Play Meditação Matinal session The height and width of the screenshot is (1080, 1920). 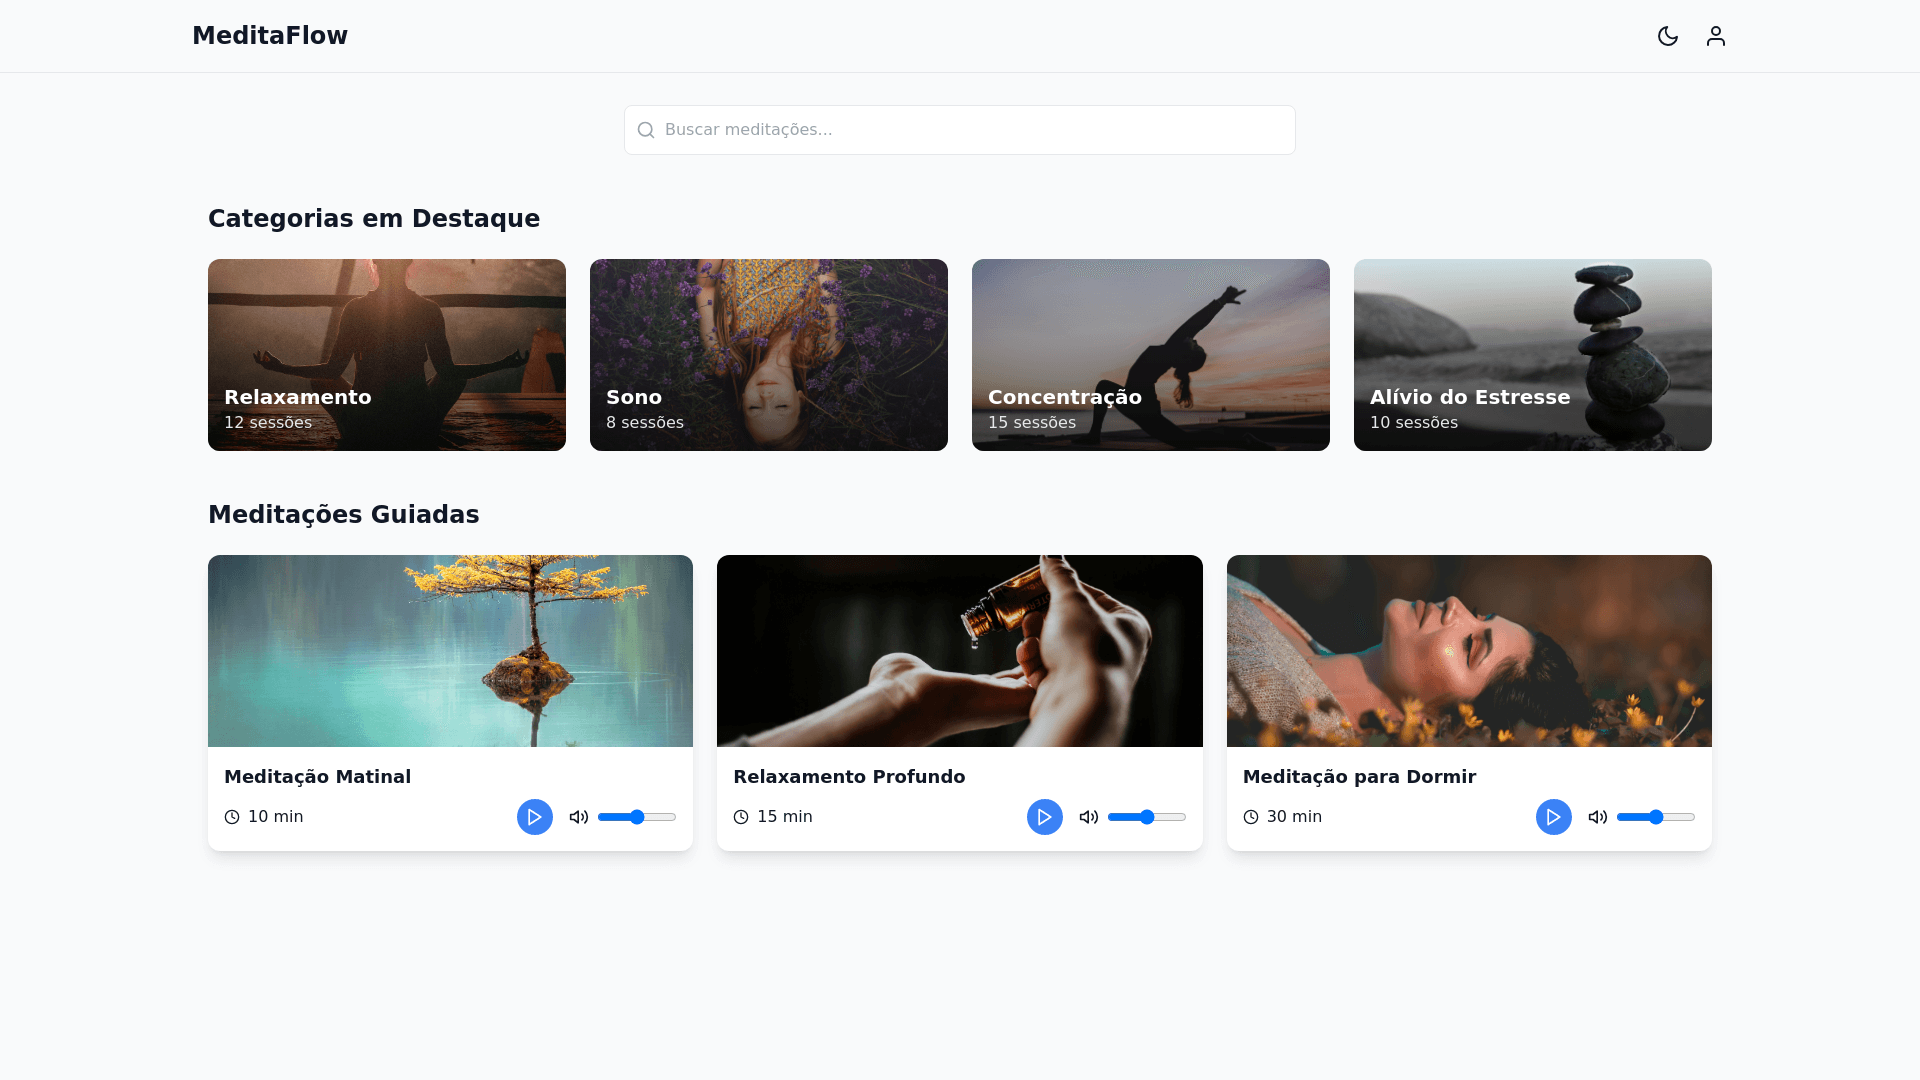coord(534,817)
